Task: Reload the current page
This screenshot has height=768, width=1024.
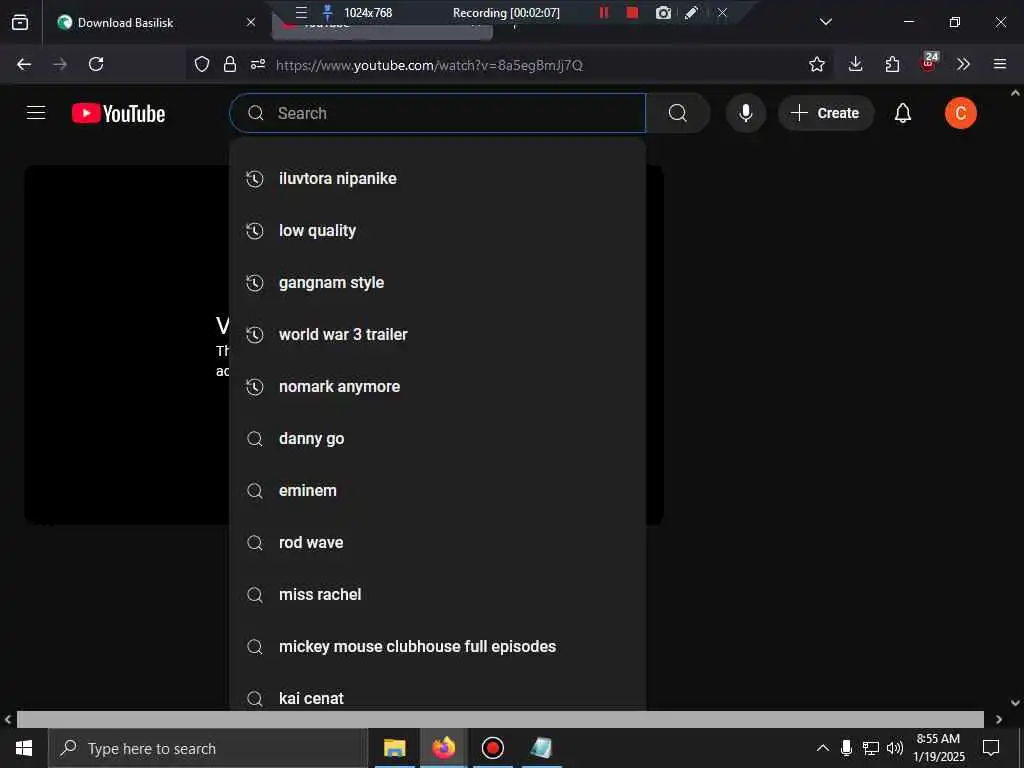Action: [x=96, y=64]
